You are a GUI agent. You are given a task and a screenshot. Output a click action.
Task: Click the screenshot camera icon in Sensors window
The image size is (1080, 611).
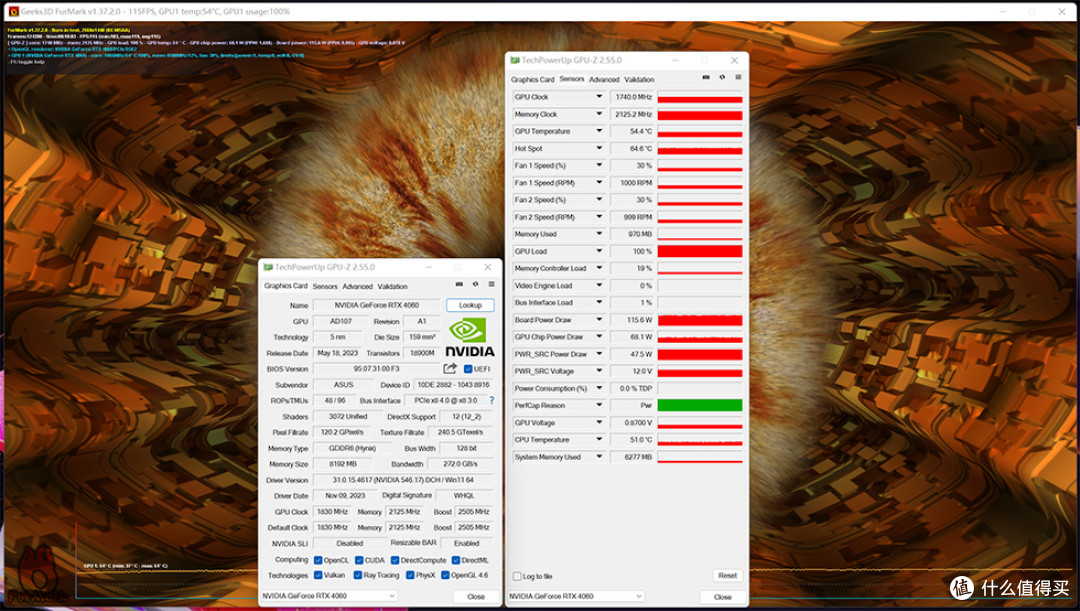pyautogui.click(x=706, y=77)
